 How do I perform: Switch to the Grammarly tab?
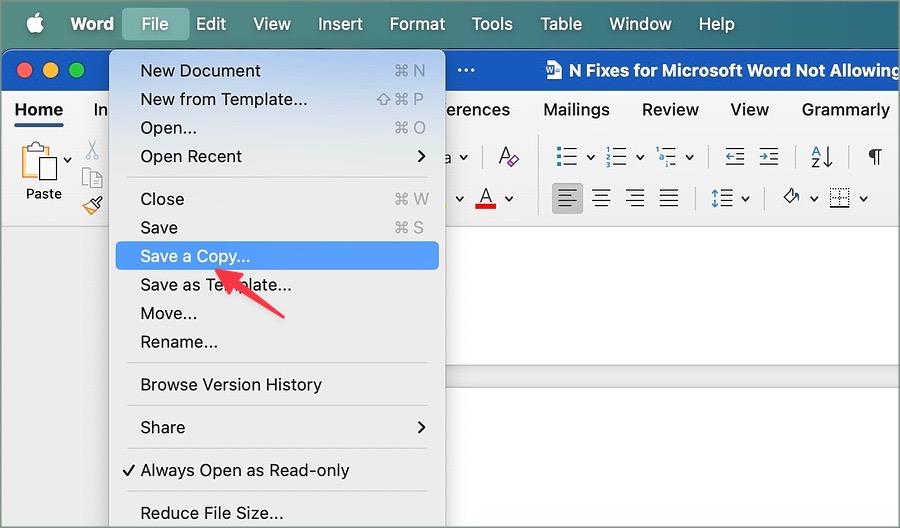(845, 110)
